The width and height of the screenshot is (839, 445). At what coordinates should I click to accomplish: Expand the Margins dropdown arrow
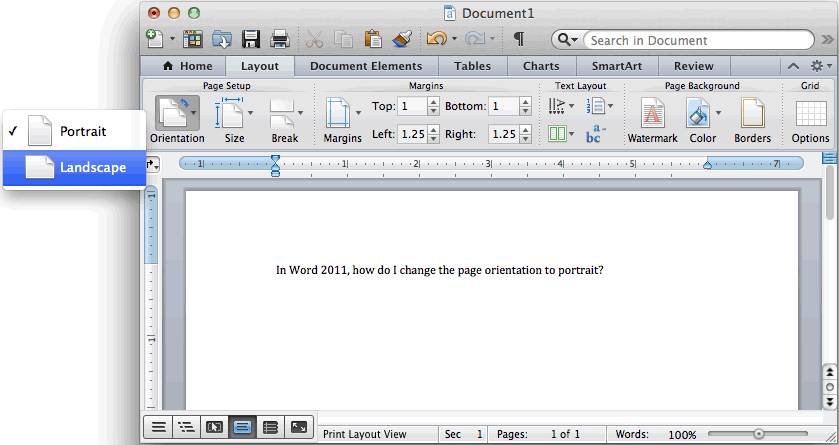click(358, 113)
